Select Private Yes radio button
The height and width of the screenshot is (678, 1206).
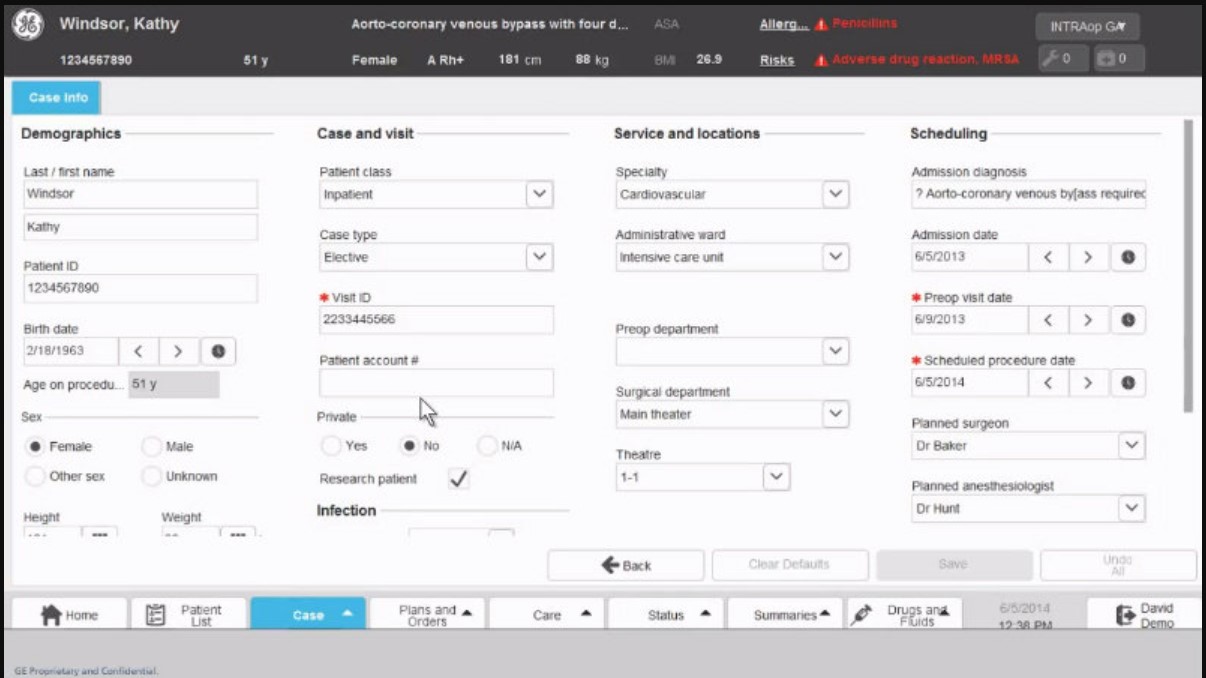[x=331, y=446]
